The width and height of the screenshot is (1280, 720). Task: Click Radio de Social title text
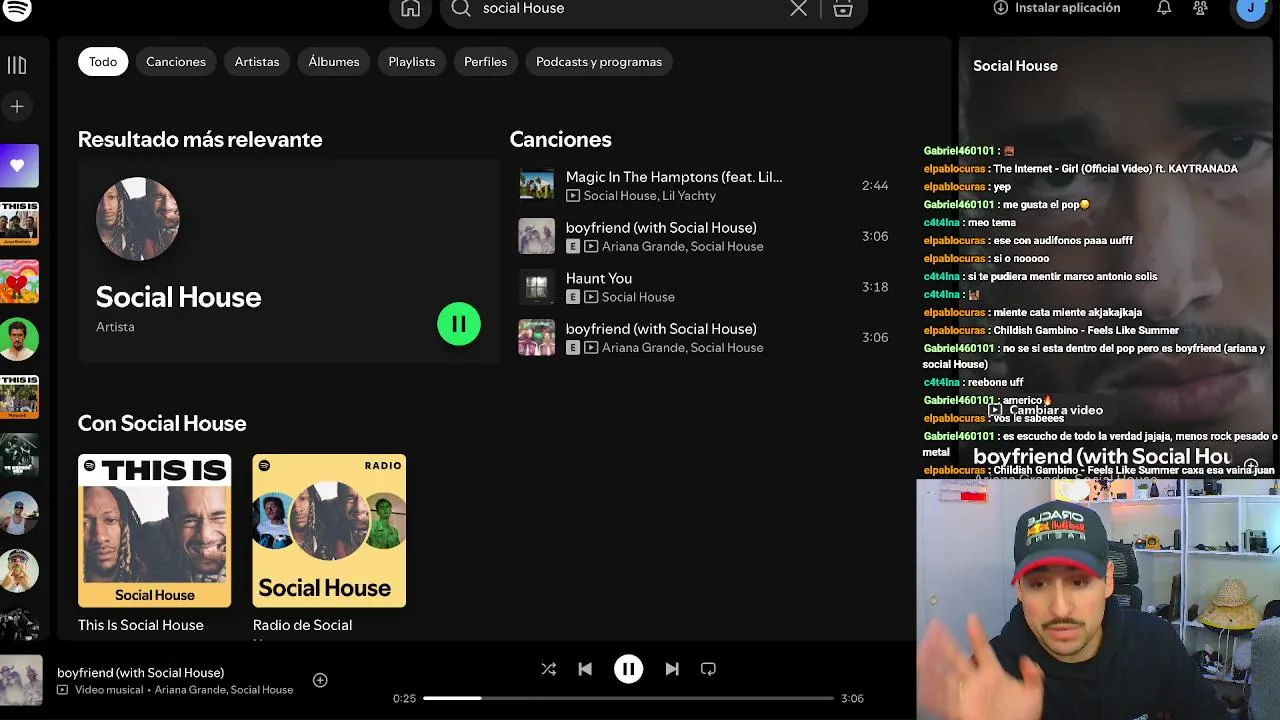click(x=302, y=625)
